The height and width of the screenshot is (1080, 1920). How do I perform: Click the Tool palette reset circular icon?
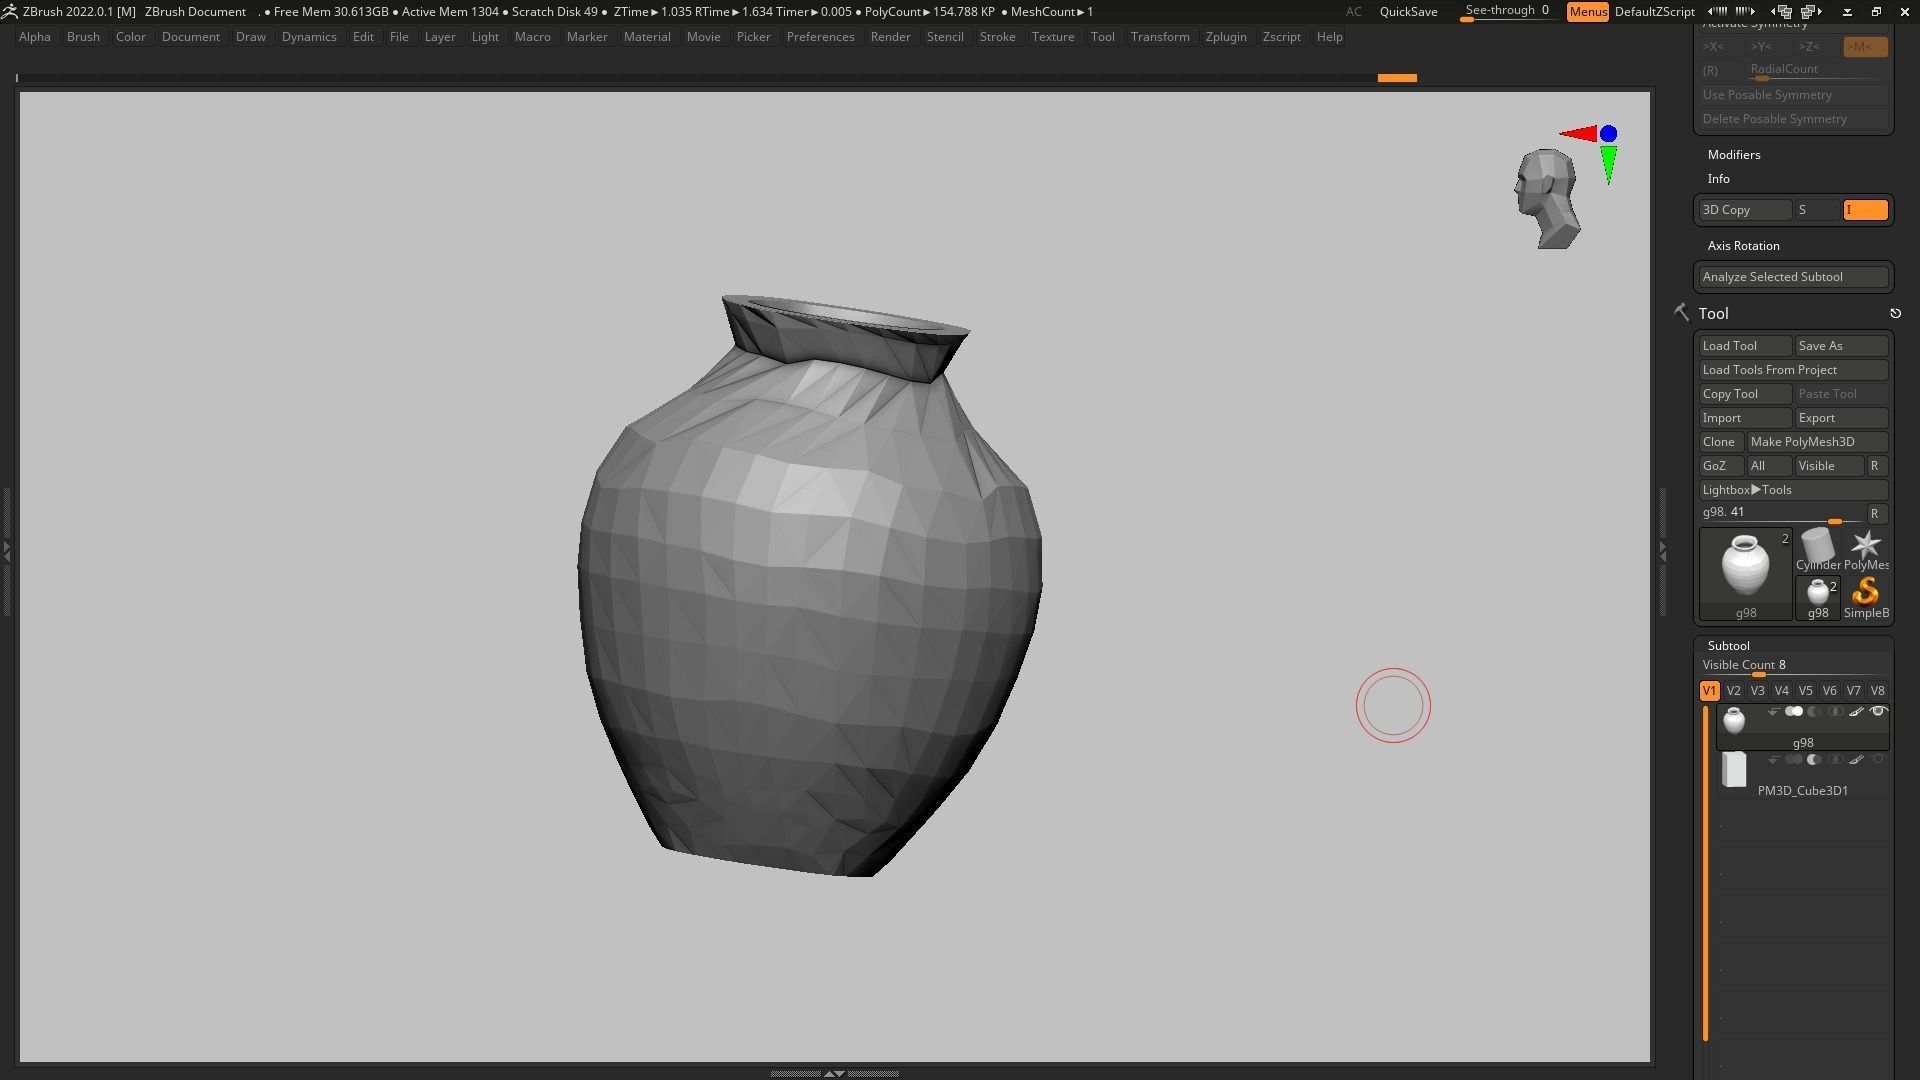point(1895,314)
